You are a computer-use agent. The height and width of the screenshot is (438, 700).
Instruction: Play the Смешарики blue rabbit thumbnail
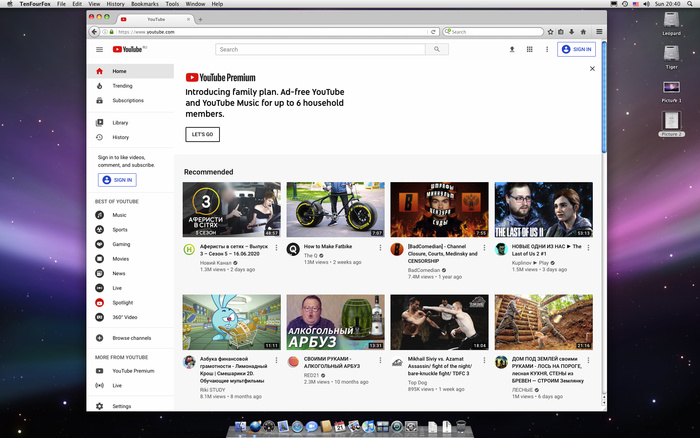232,322
